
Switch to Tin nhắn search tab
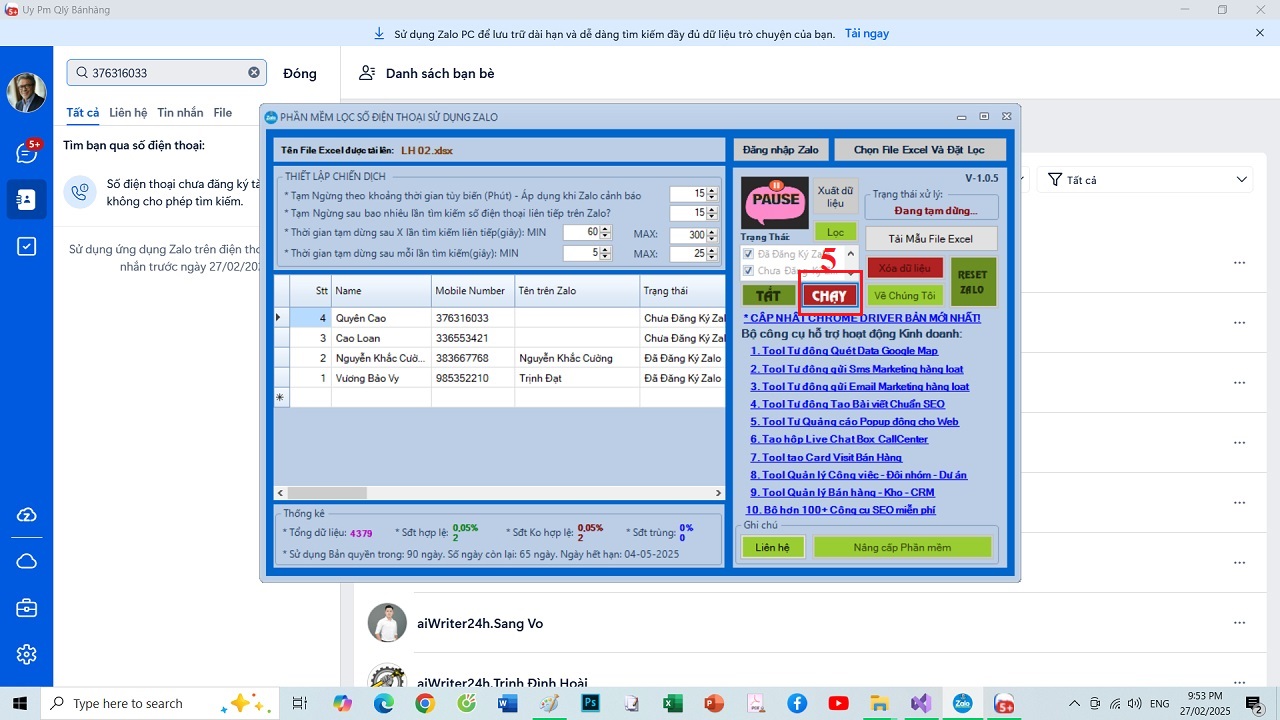(x=180, y=113)
